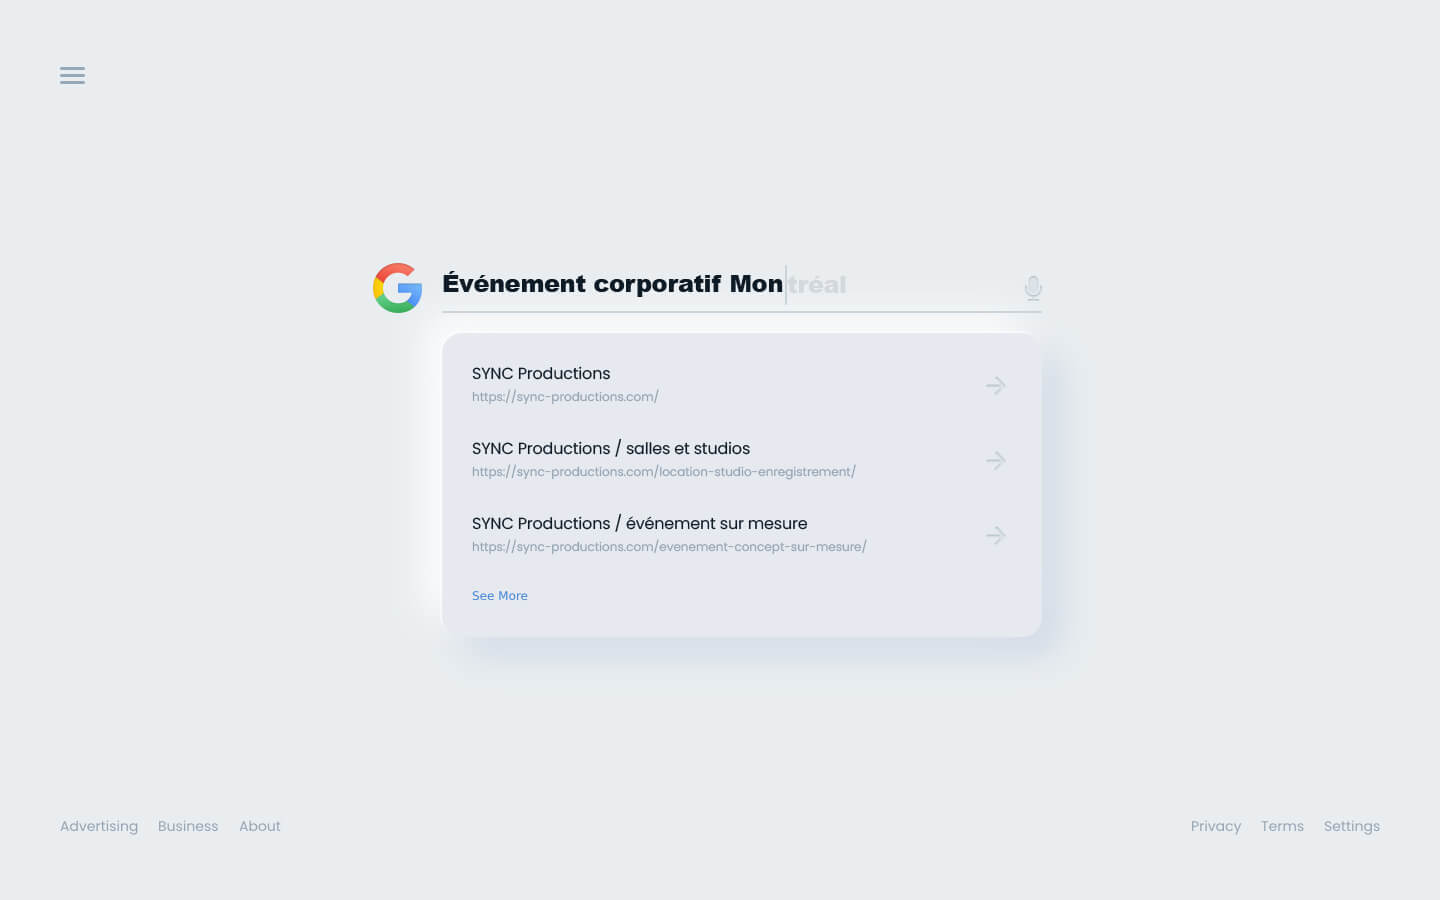Open Business footer link

tap(188, 826)
